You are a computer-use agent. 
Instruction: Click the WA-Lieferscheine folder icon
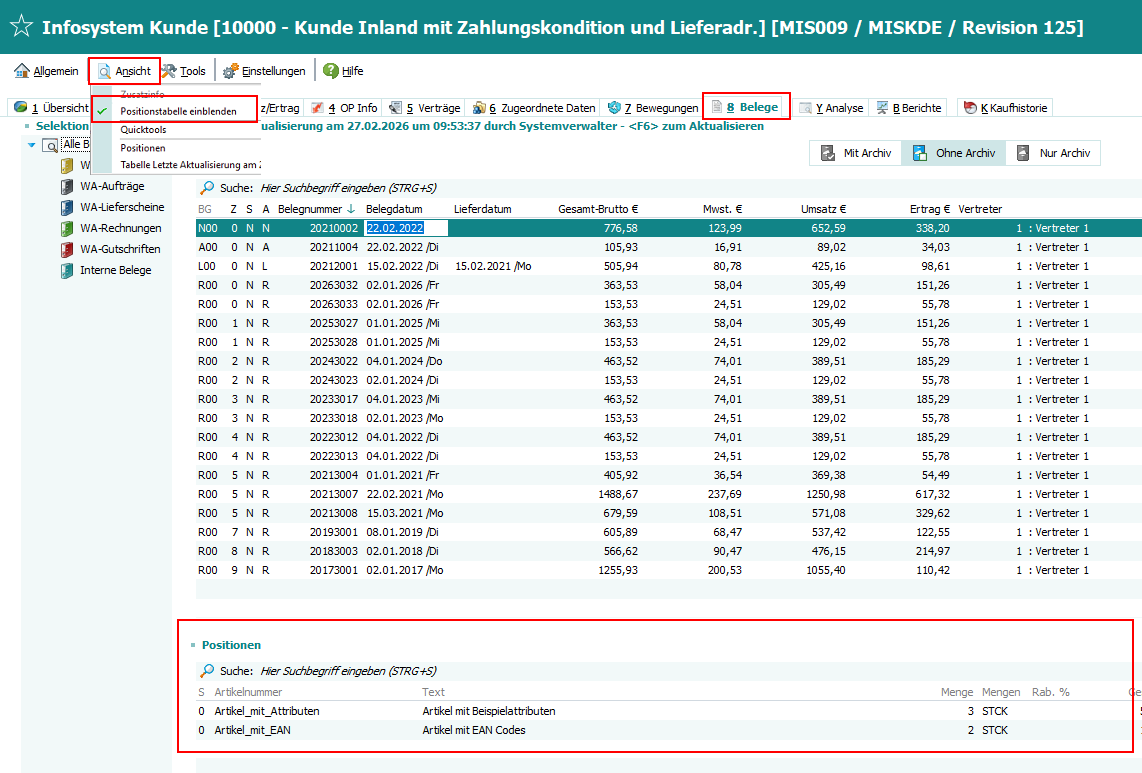67,208
